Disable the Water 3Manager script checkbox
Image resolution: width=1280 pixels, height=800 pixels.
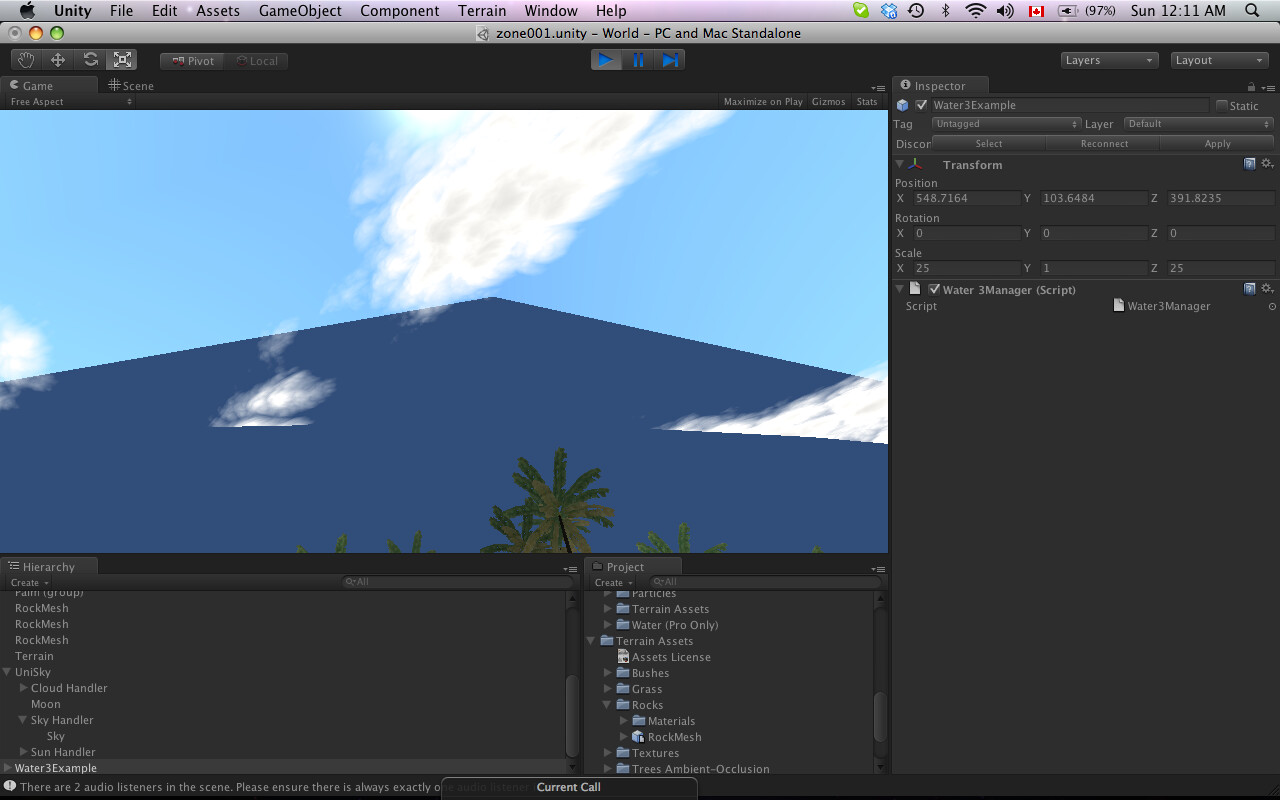[933, 289]
